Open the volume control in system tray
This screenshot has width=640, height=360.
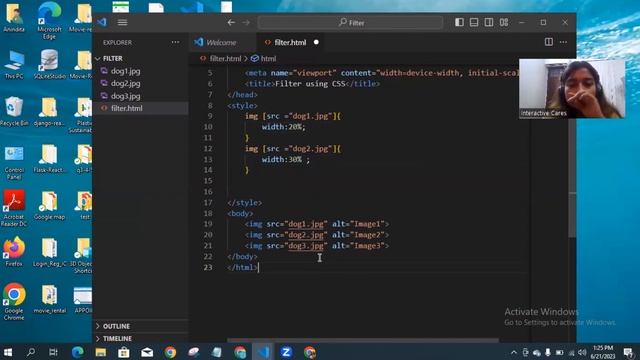point(582,353)
